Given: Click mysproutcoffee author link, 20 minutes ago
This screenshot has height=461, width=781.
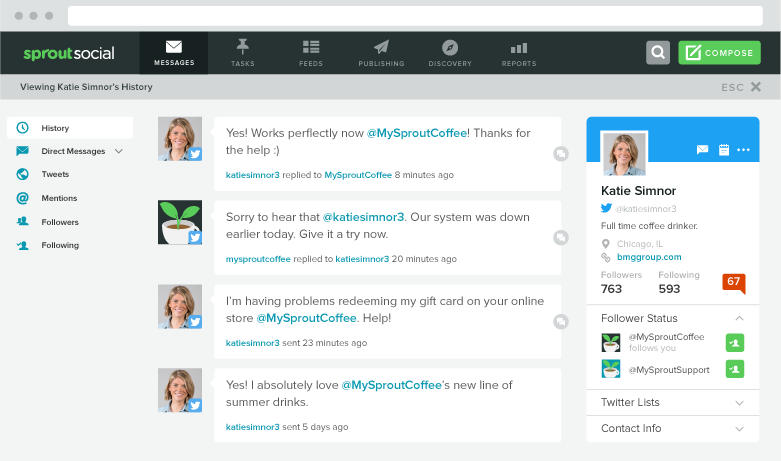Looking at the screenshot, I should pos(258,259).
